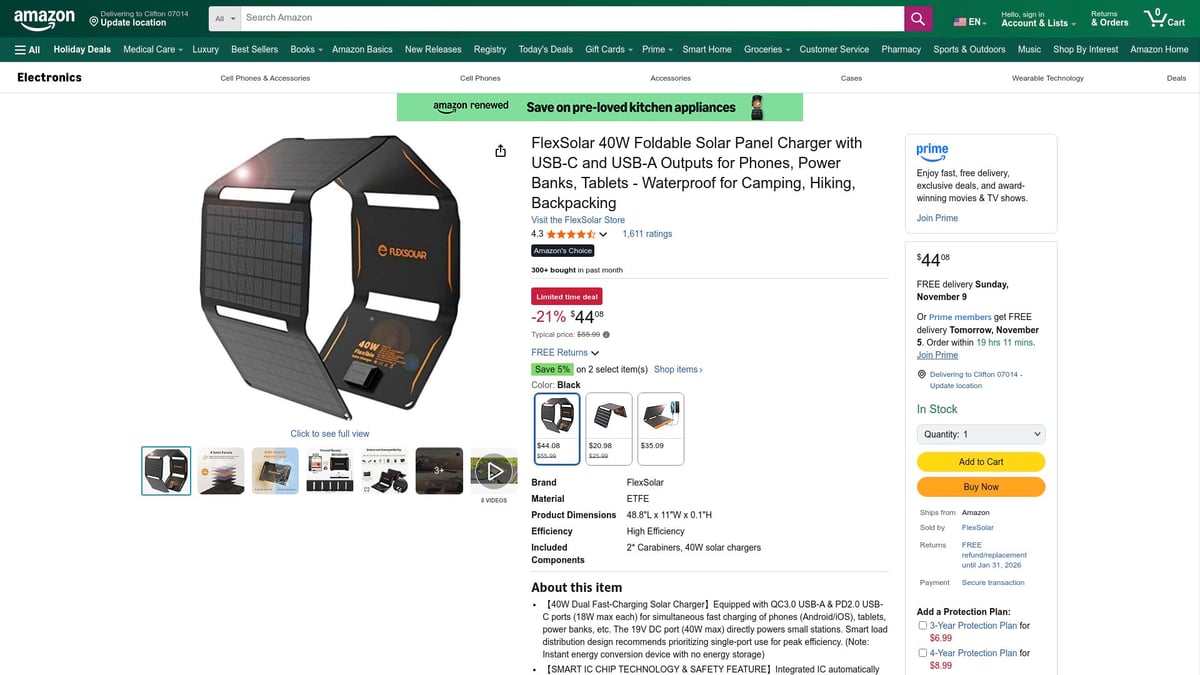Open the All hamburger menu
This screenshot has height=675, width=1200.
[x=27, y=49]
